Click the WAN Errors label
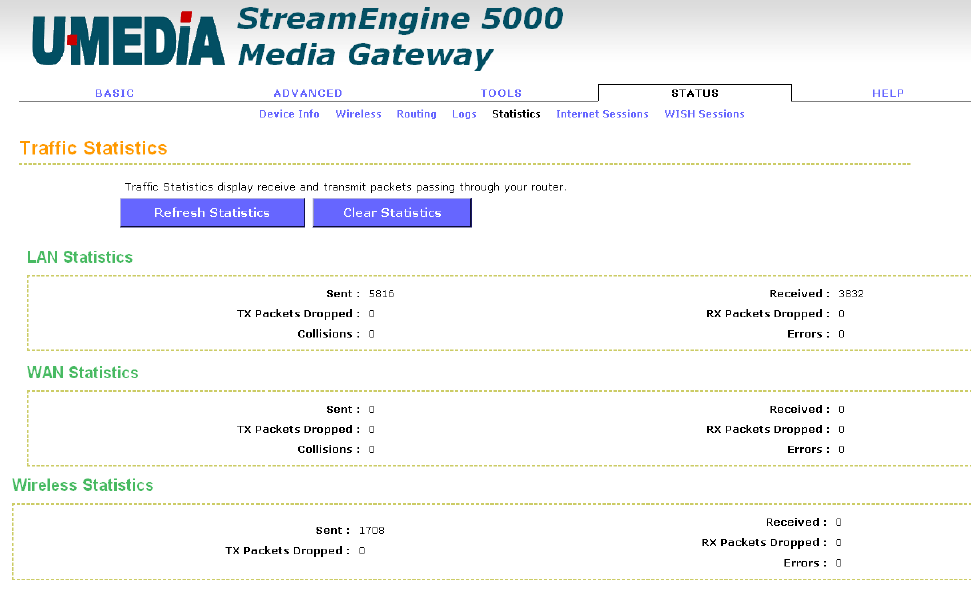 (x=808, y=449)
